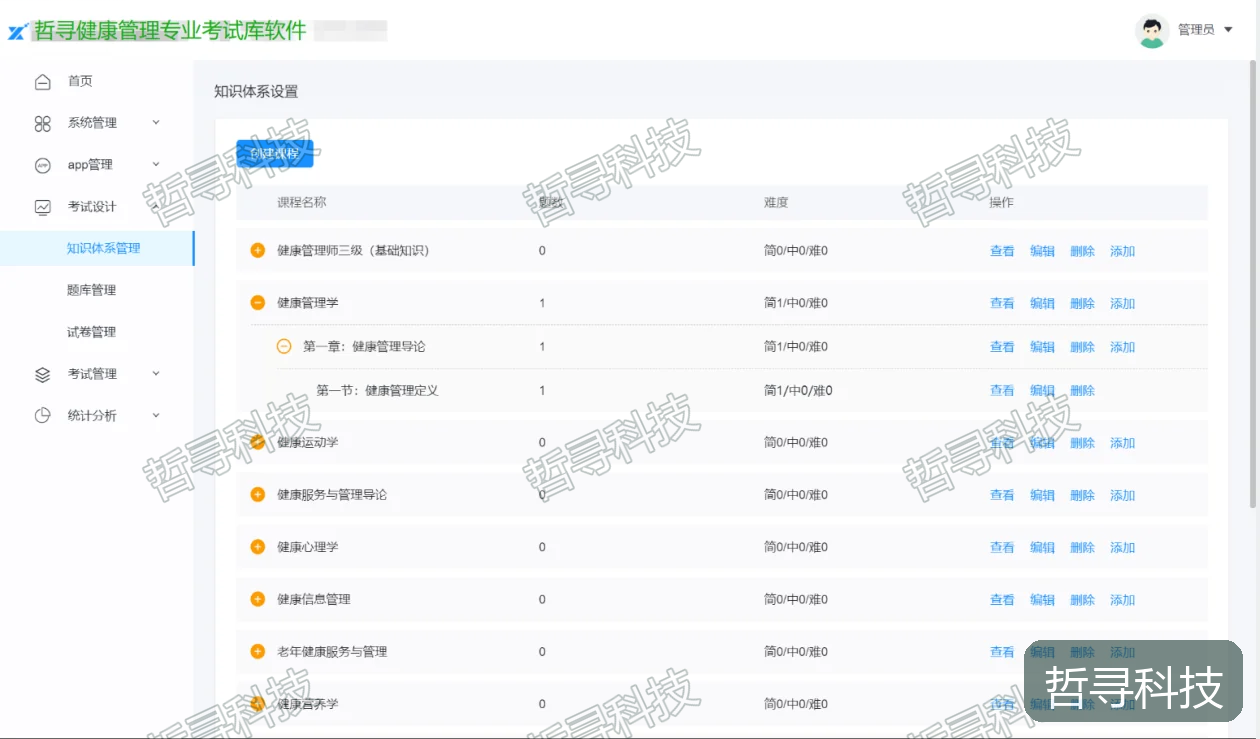Screen dimensions: 1260x739
Task: Click 查看 for 第一章：健康管理导论
Action: (x=1002, y=347)
